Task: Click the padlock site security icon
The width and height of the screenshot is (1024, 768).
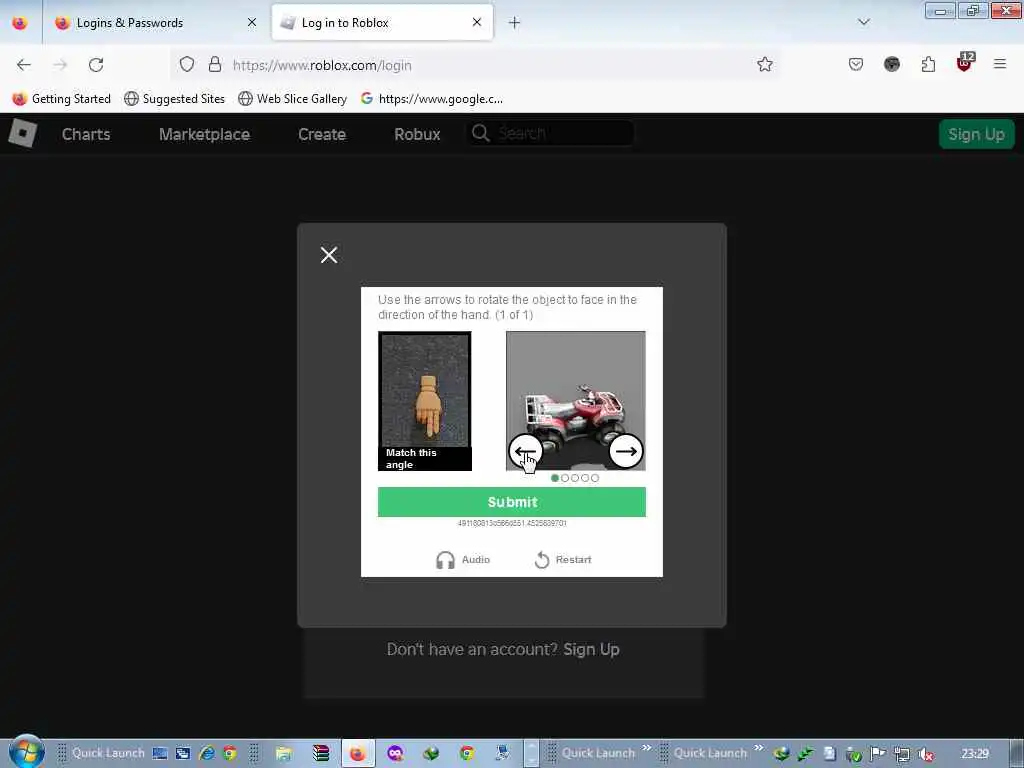Action: 215,65
